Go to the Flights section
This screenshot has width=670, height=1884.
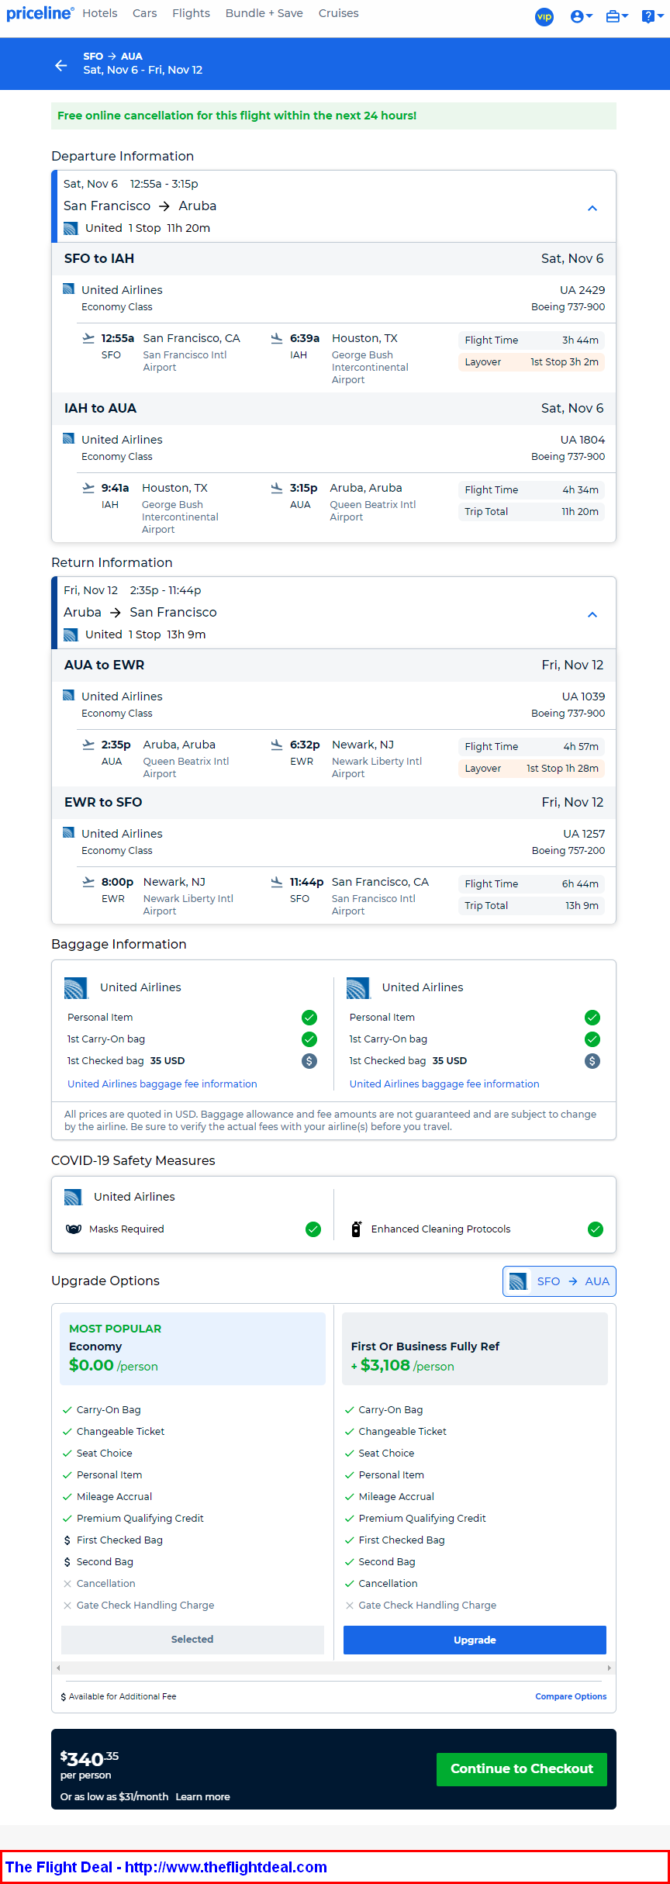tap(191, 14)
